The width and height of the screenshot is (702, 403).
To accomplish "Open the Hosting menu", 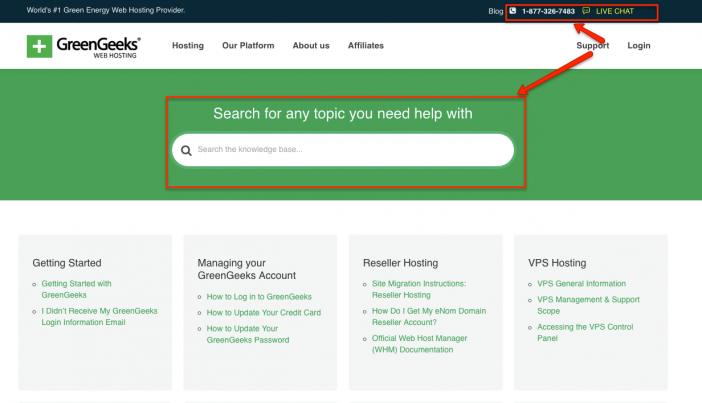I will coord(188,45).
